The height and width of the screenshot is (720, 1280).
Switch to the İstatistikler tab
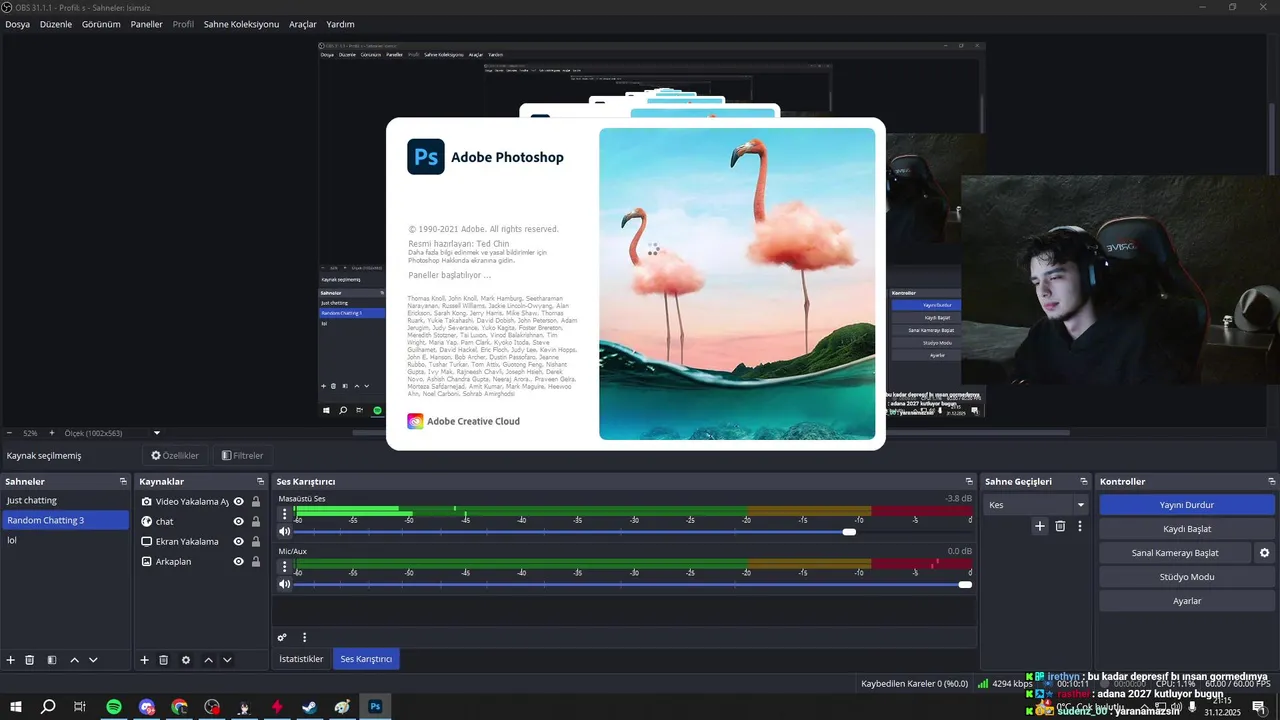(x=301, y=659)
